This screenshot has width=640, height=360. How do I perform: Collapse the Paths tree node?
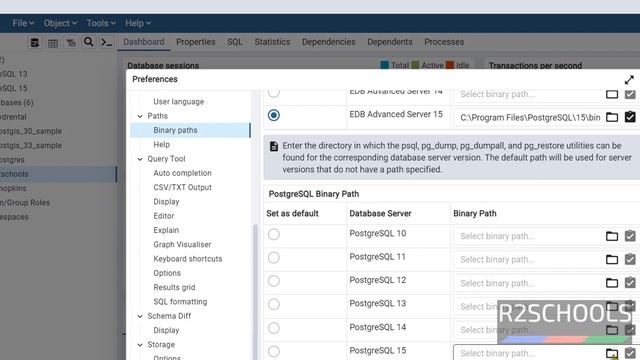[x=140, y=116]
